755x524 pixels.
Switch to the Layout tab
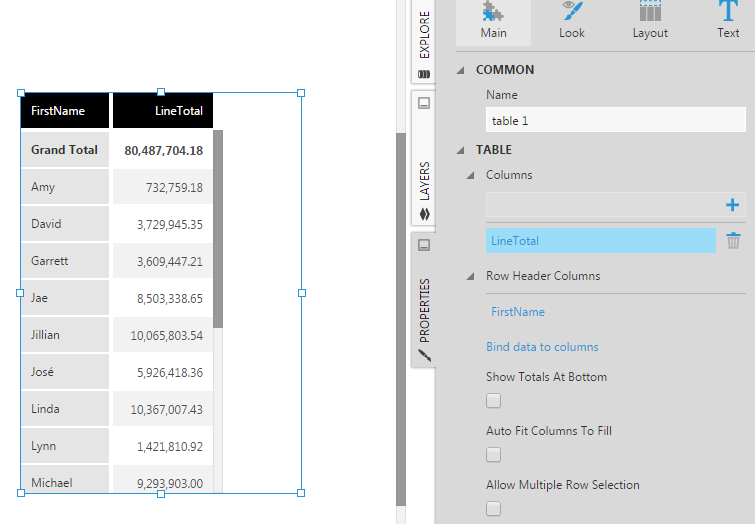click(x=650, y=22)
